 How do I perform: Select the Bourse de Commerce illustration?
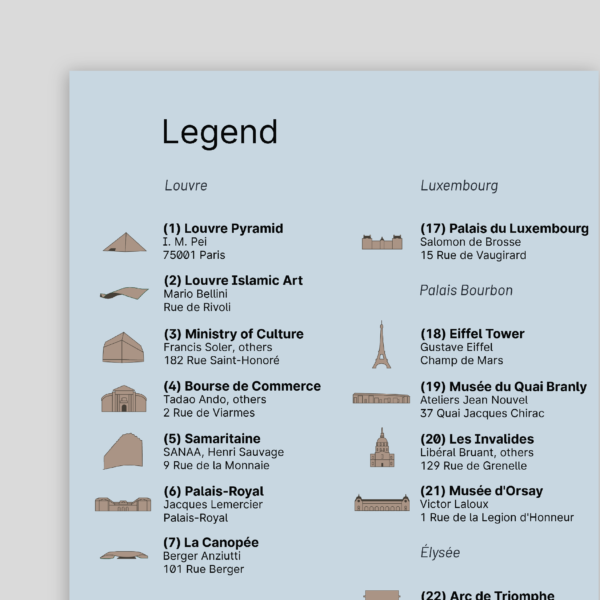click(123, 400)
